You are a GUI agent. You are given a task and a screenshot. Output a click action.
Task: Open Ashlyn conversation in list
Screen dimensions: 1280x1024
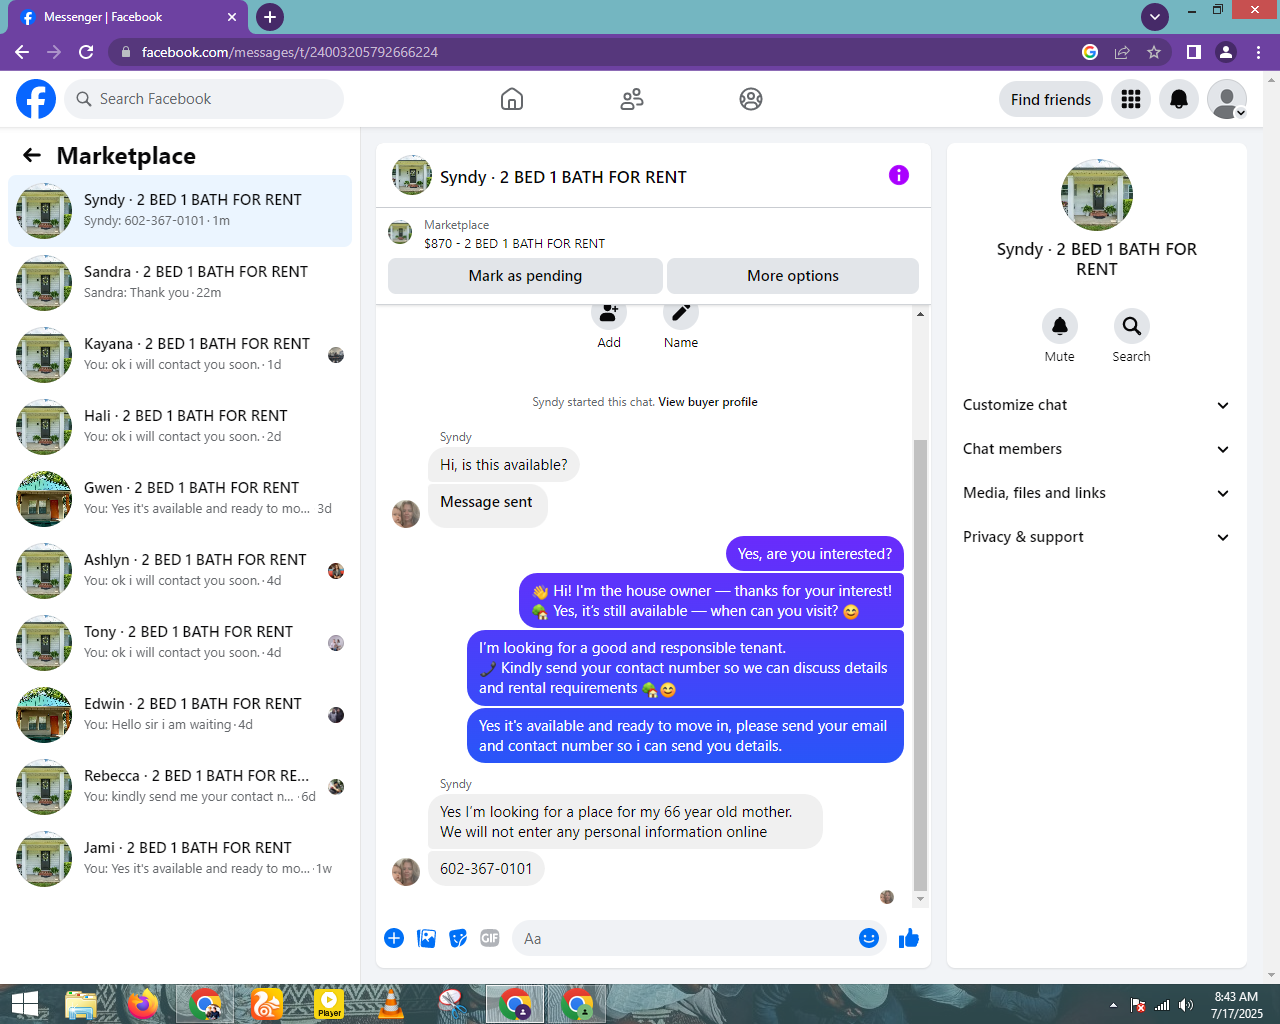point(180,571)
